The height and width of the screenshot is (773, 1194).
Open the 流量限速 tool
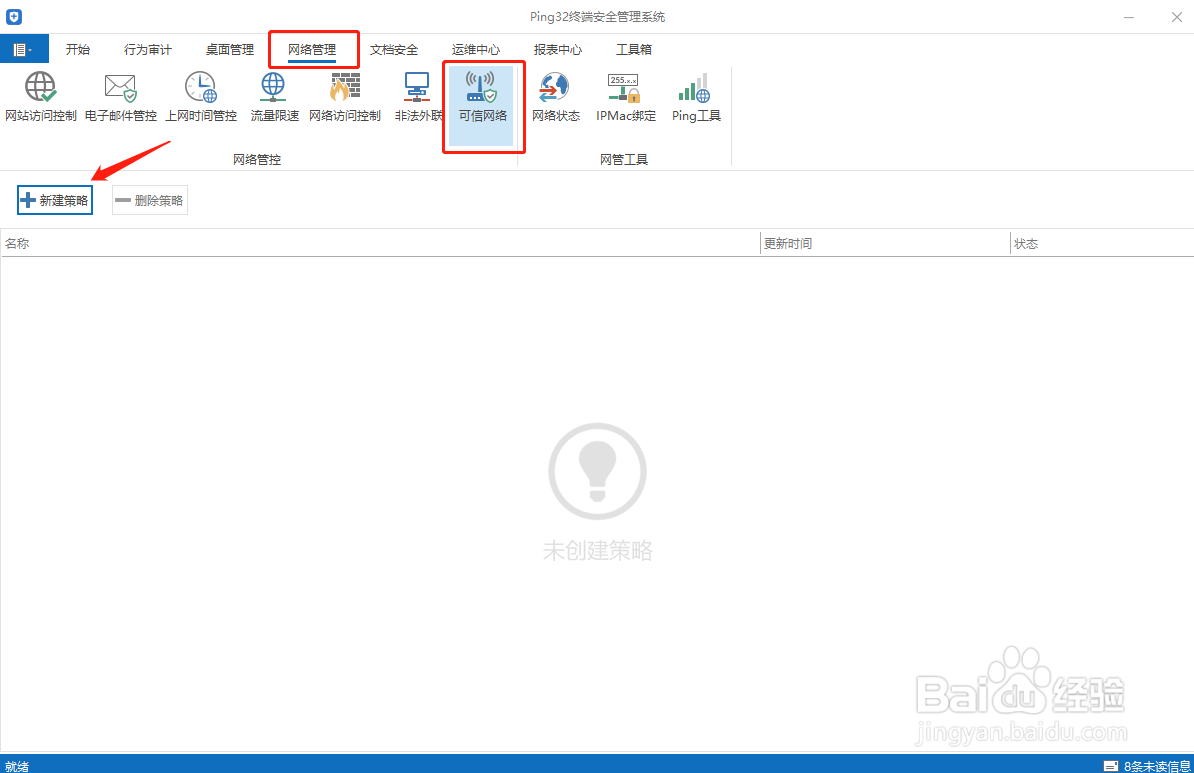[274, 97]
